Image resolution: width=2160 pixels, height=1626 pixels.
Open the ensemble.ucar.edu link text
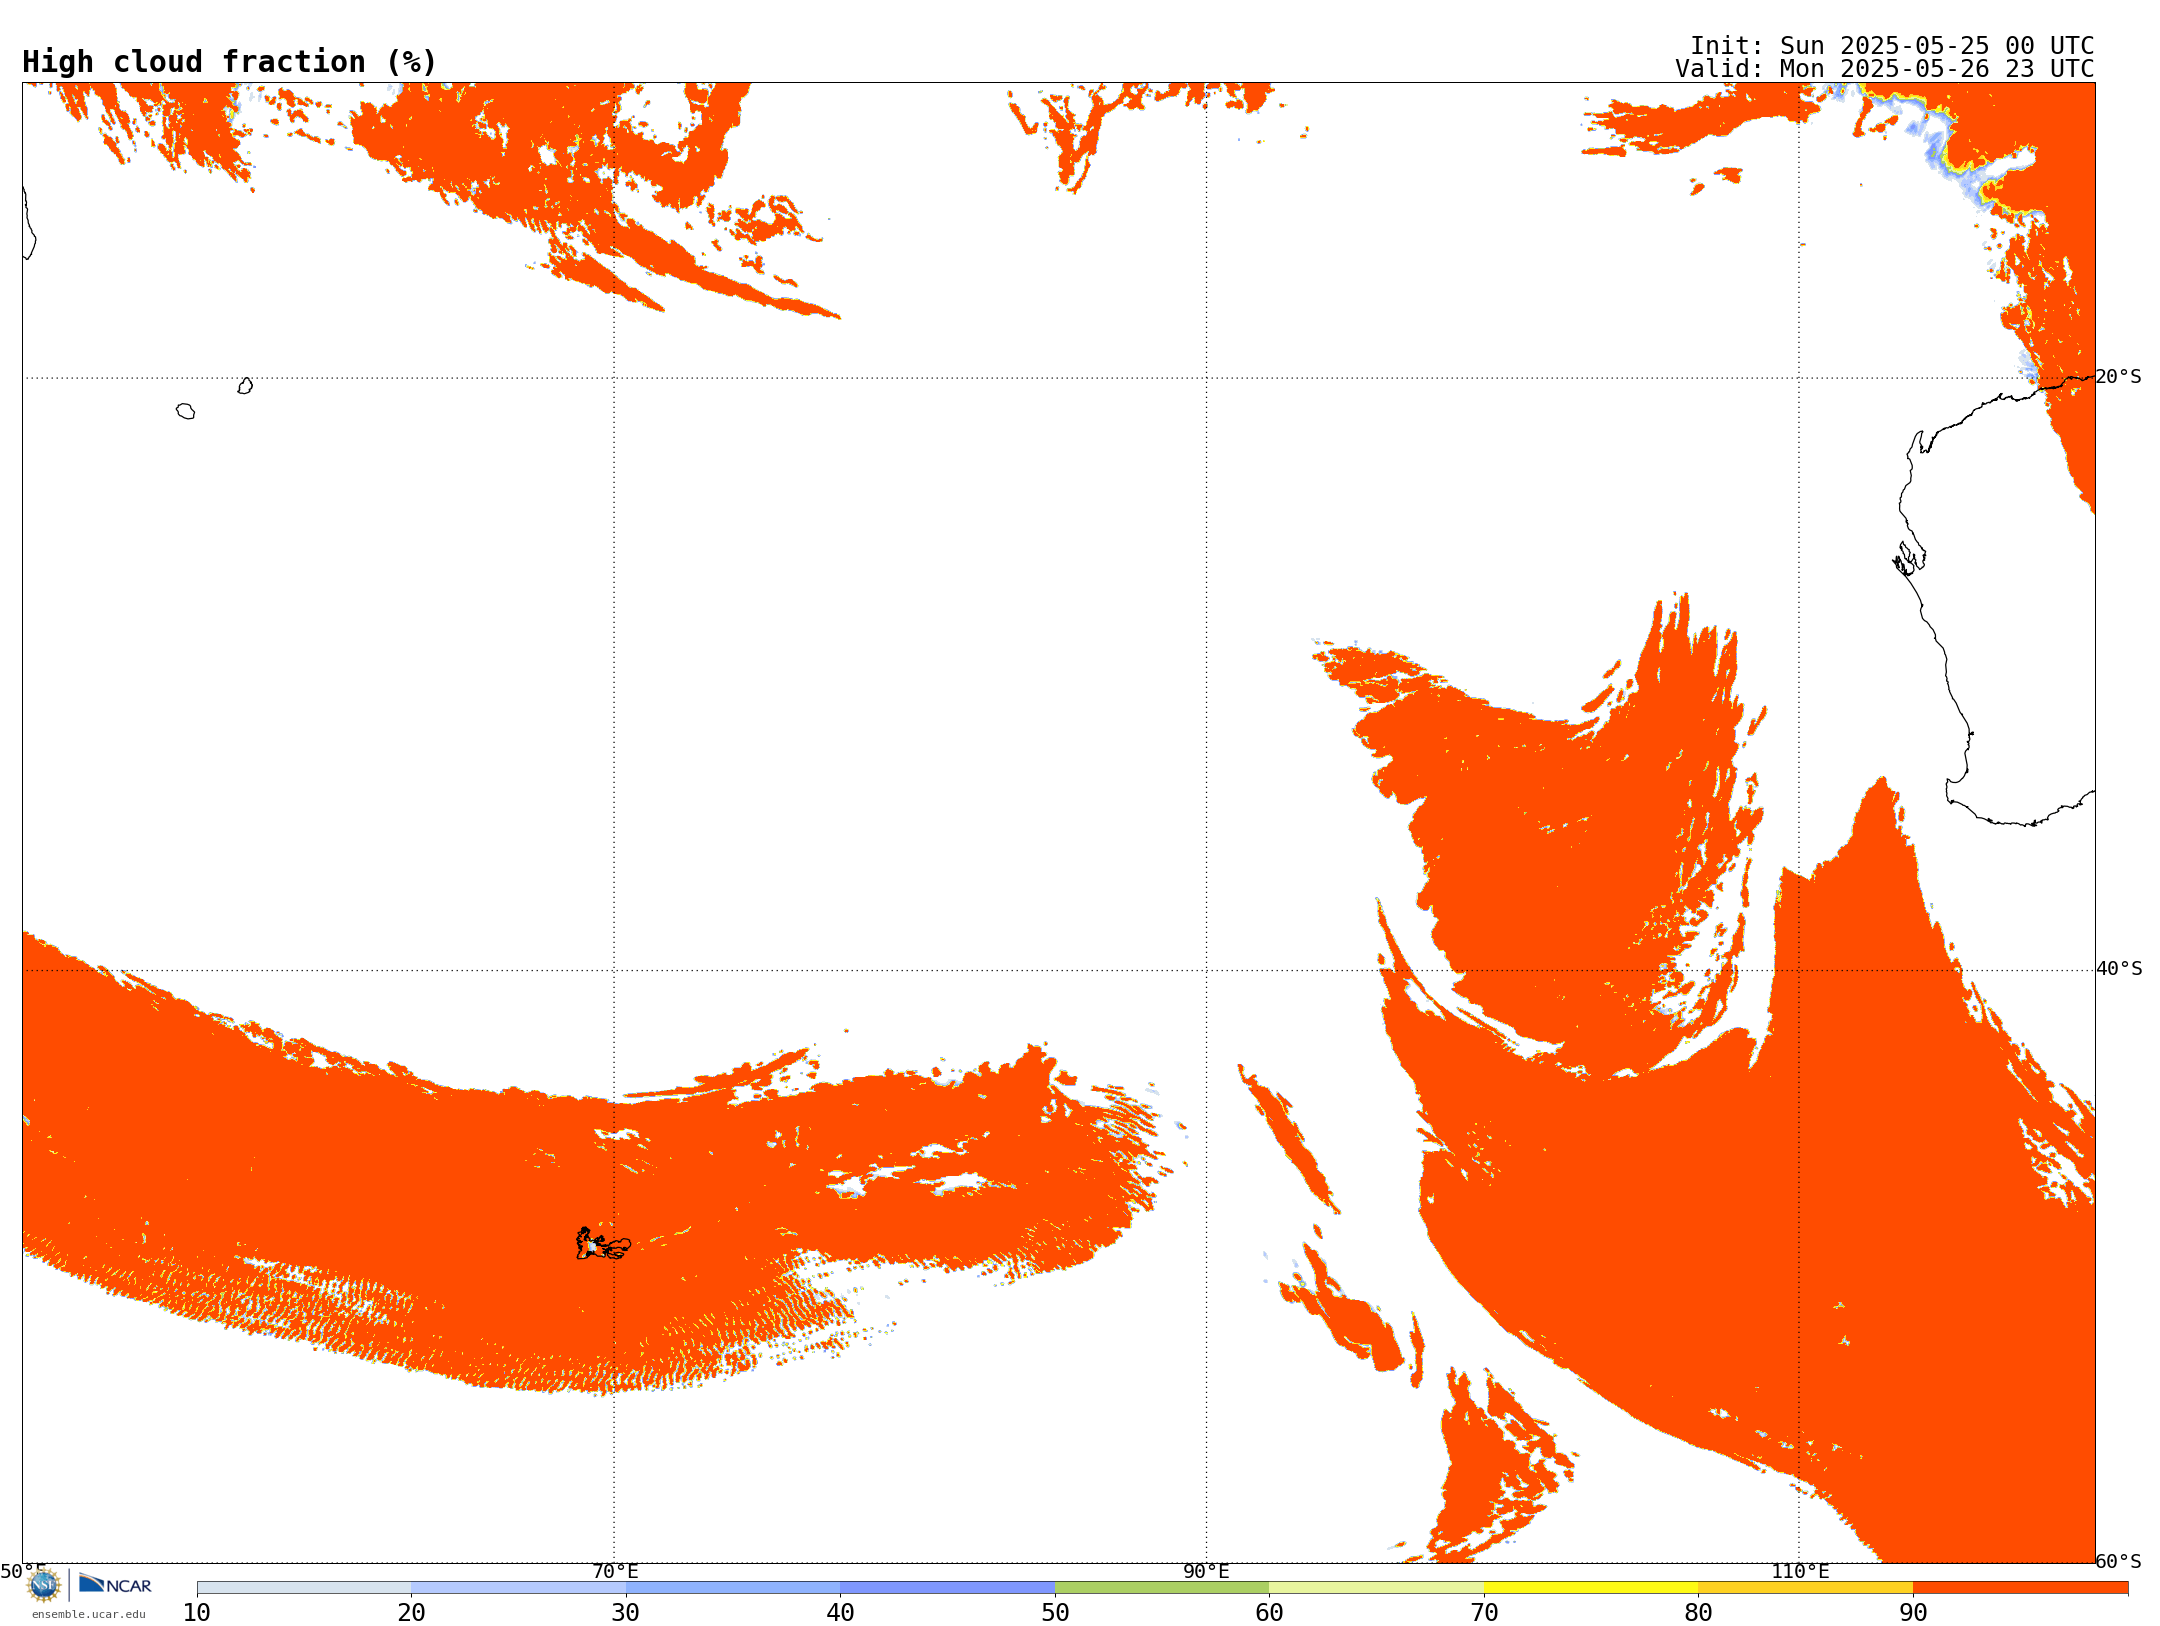(x=89, y=1614)
